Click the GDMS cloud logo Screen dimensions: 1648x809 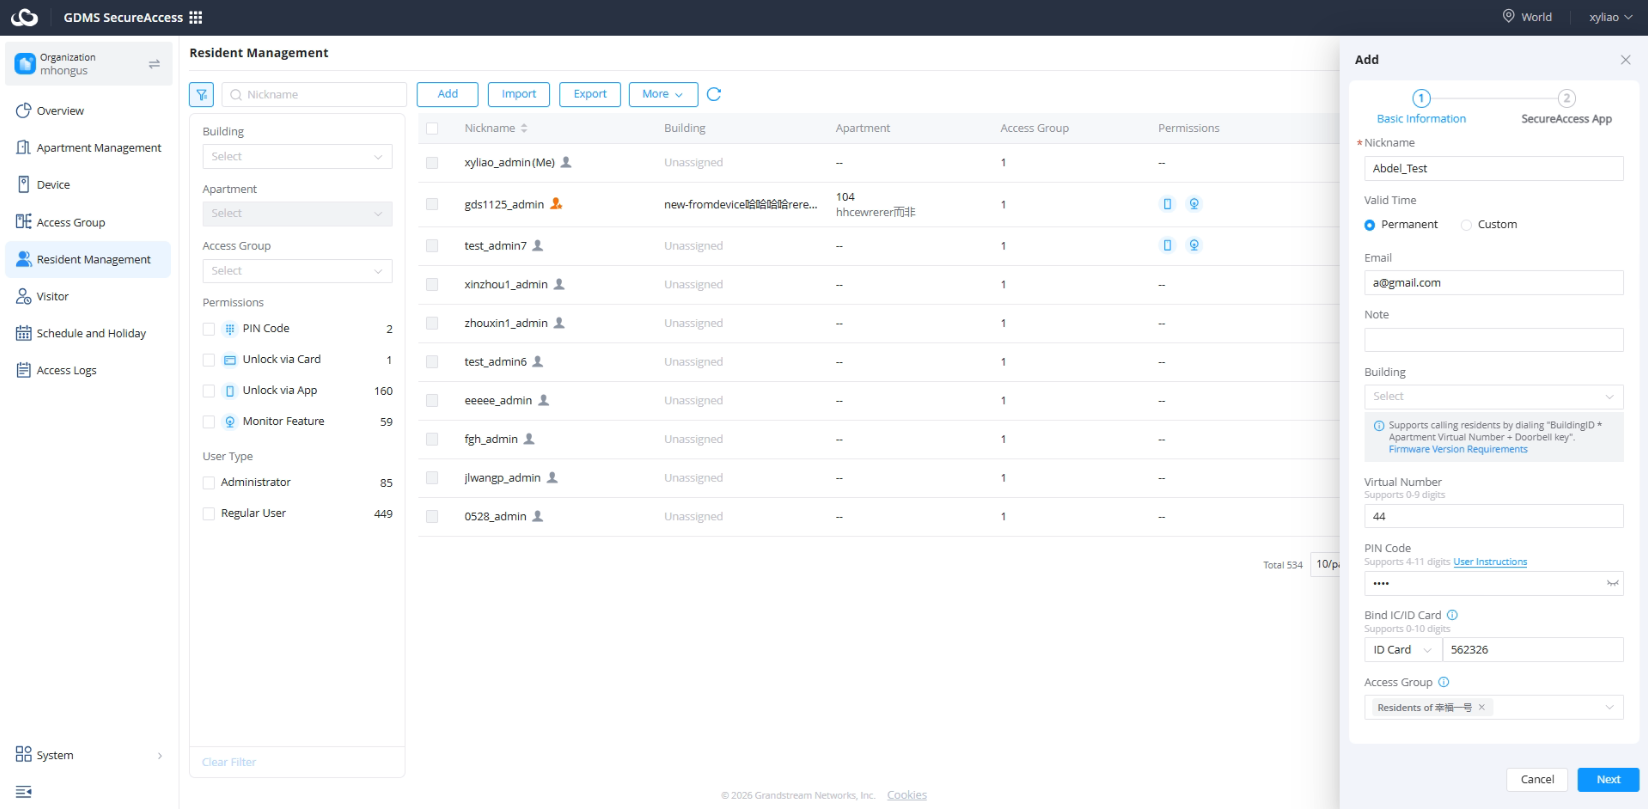(24, 17)
